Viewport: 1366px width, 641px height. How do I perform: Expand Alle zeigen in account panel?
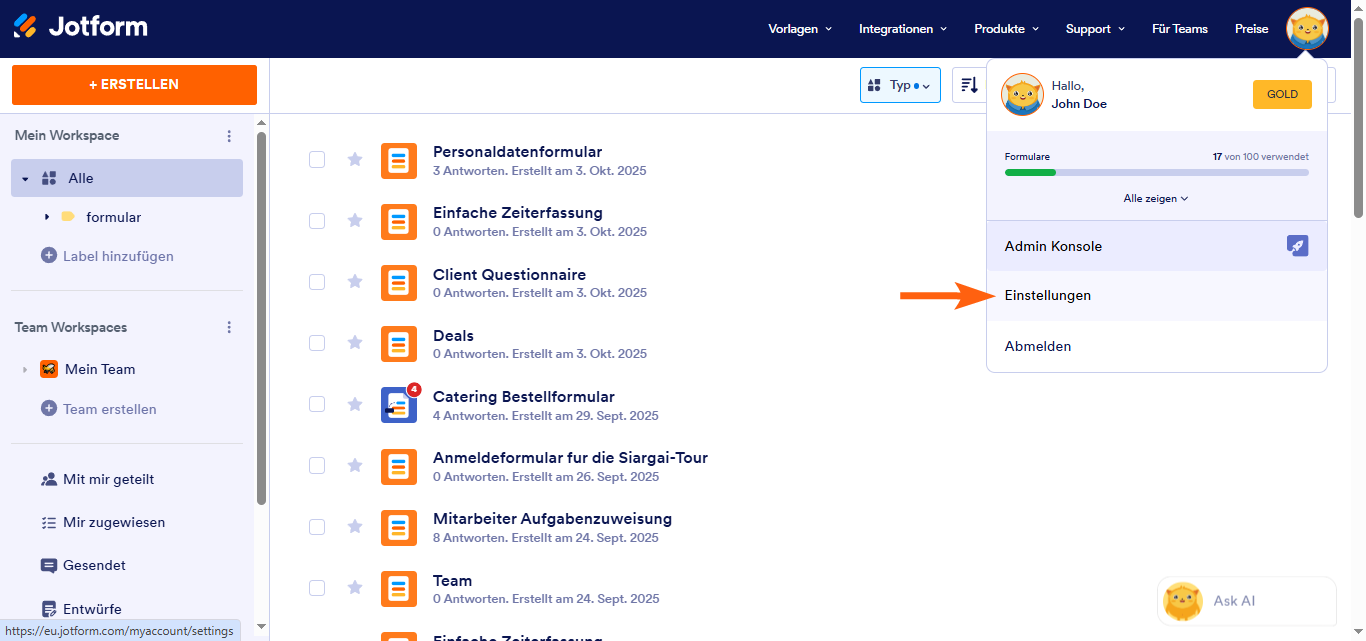tap(1155, 198)
